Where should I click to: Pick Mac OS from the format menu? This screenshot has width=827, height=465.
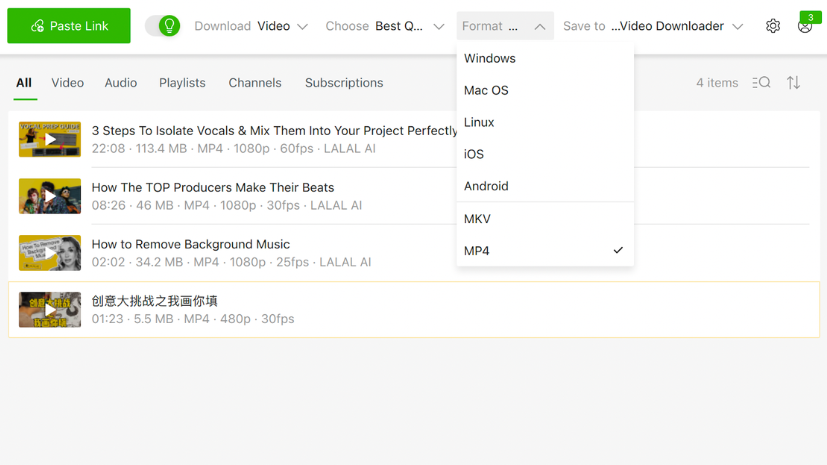486,90
